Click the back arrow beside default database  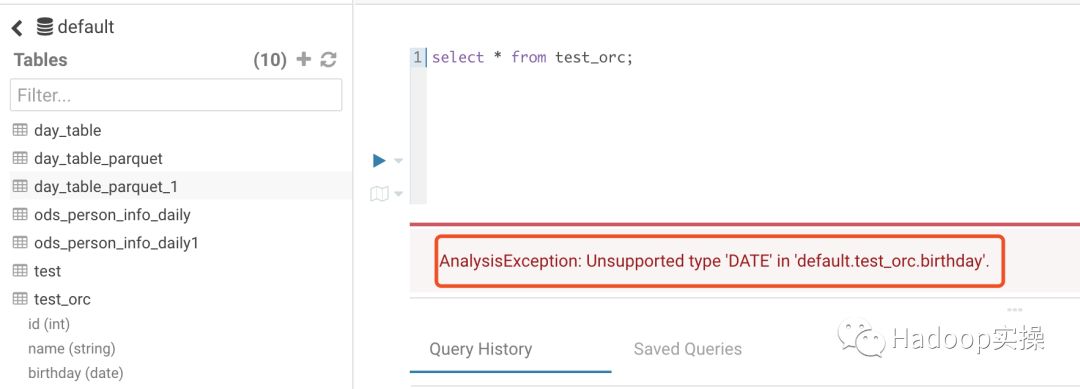pos(17,28)
